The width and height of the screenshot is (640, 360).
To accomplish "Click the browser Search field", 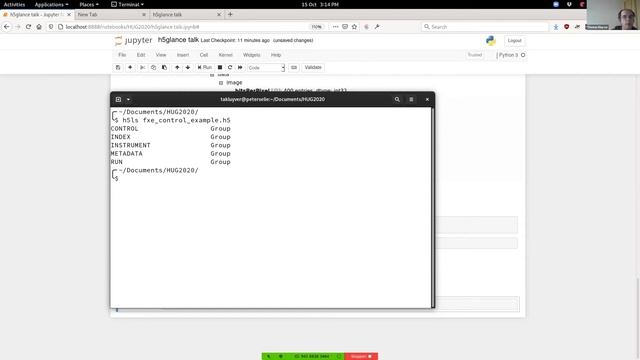I will [484, 27].
